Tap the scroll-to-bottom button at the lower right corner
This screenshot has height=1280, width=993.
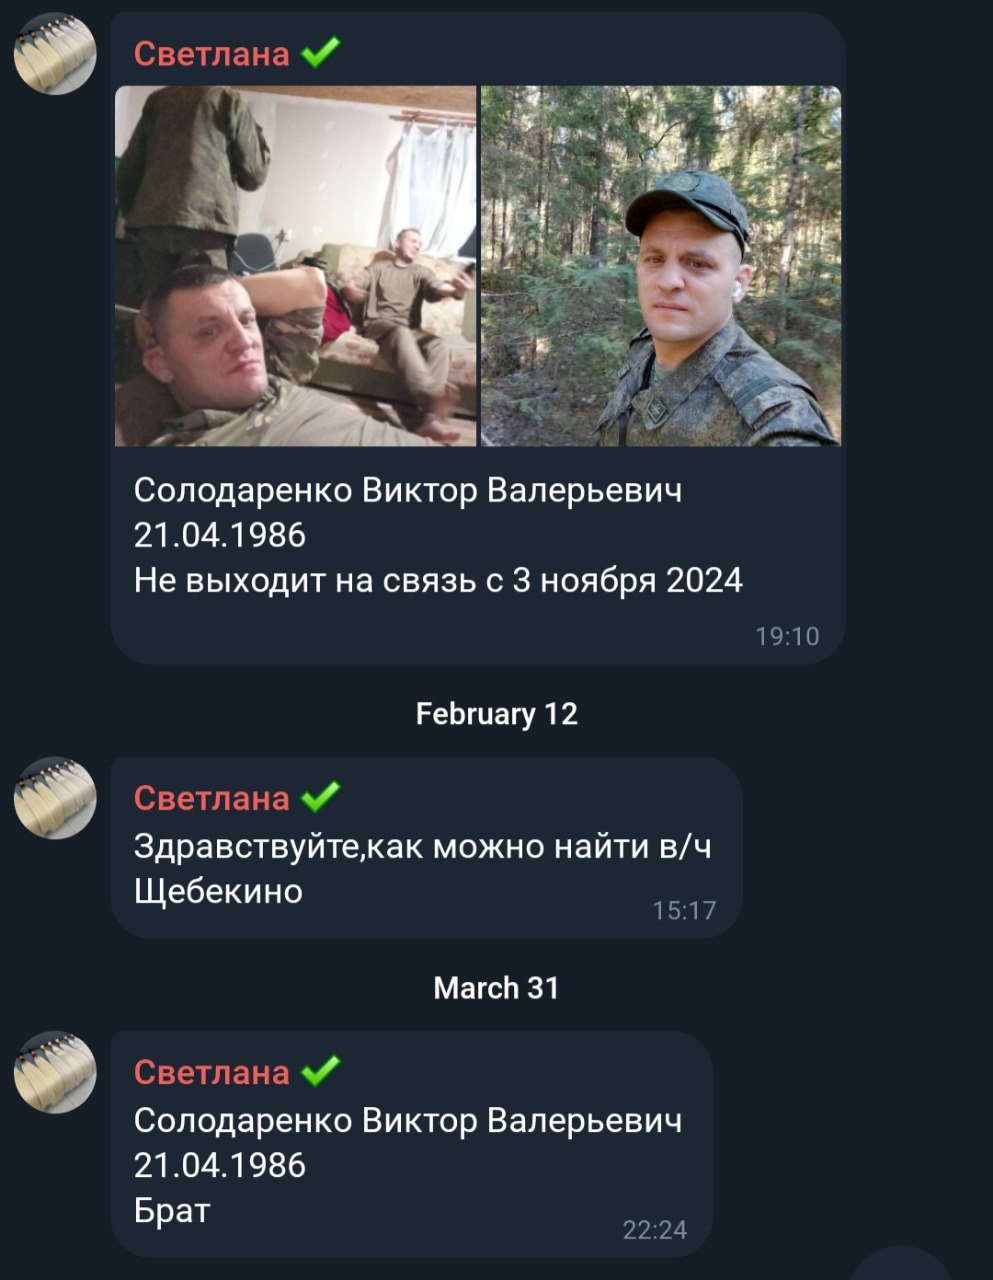(x=903, y=1265)
